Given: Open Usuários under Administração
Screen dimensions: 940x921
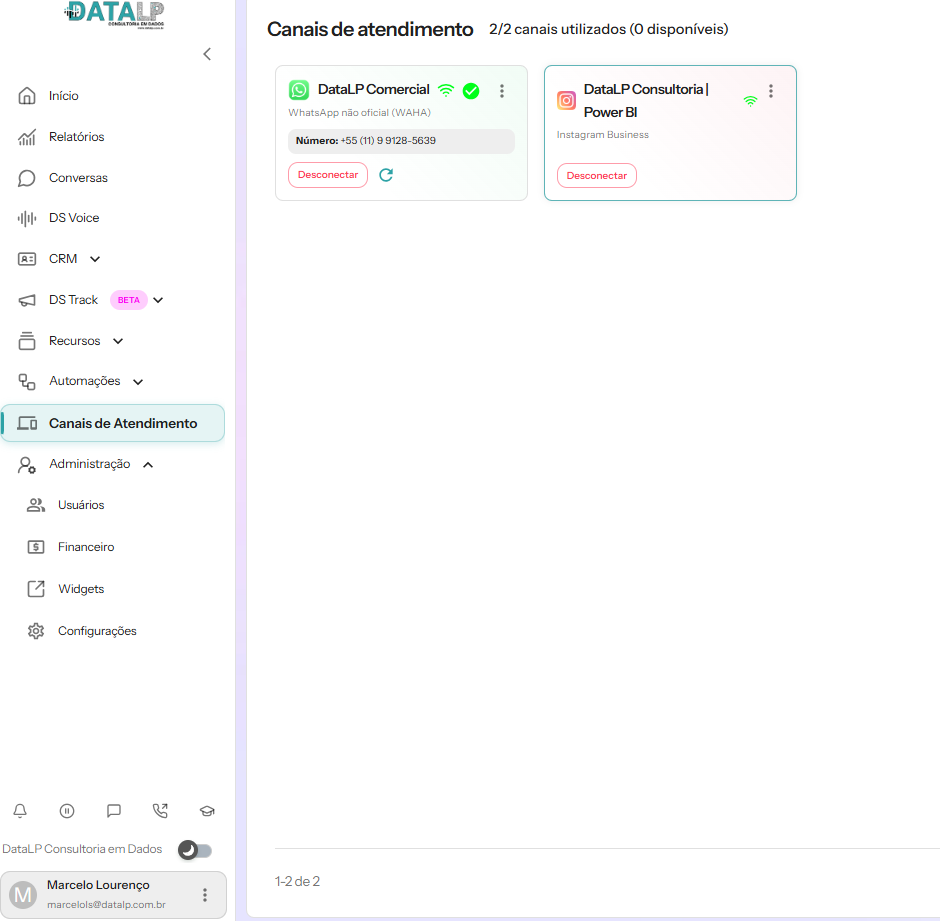Looking at the screenshot, I should (81, 505).
